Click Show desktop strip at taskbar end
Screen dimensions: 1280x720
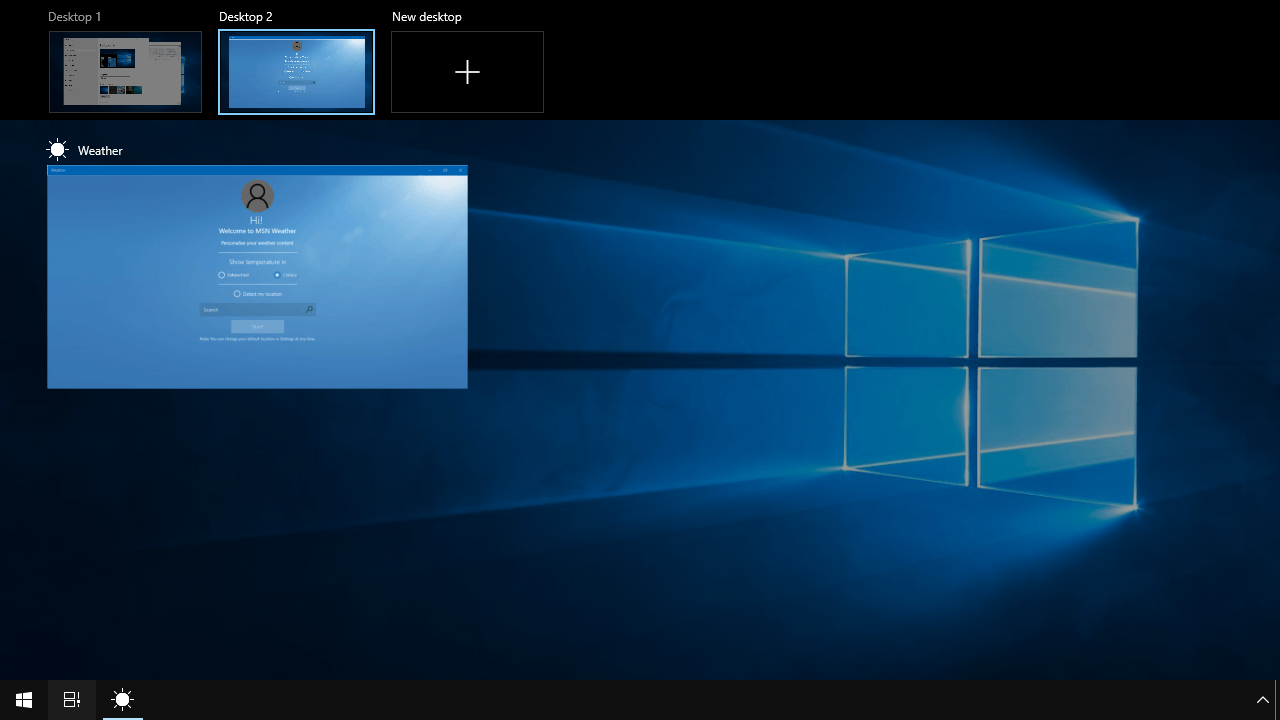pos(1277,700)
